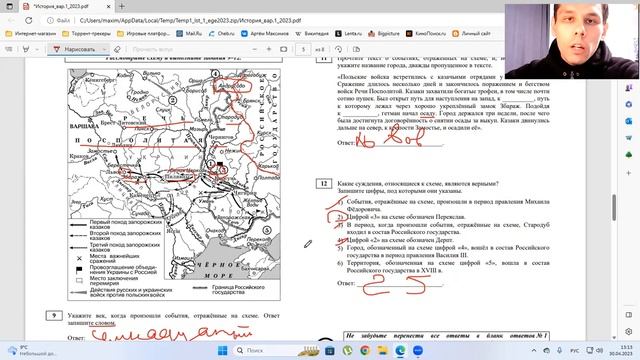Start the read aloud feature
The image size is (640, 360).
[152, 49]
